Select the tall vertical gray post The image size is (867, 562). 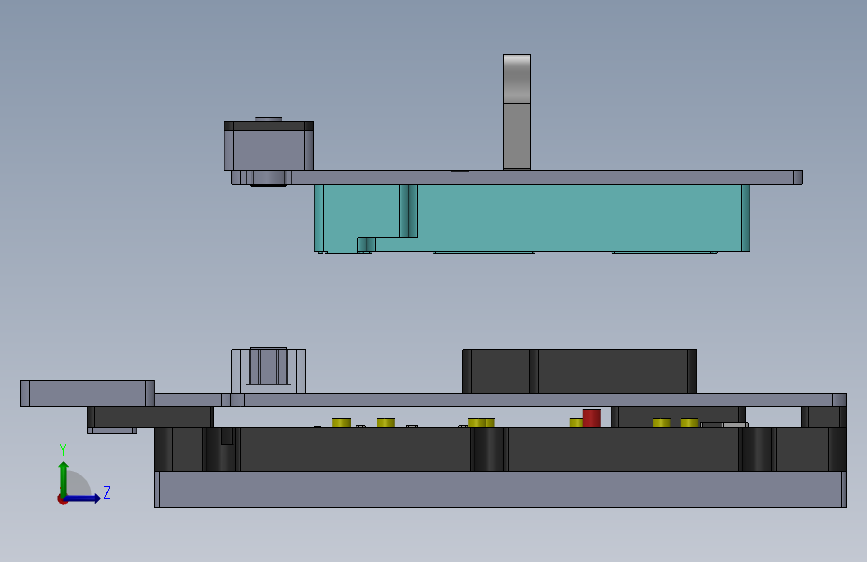[517, 112]
